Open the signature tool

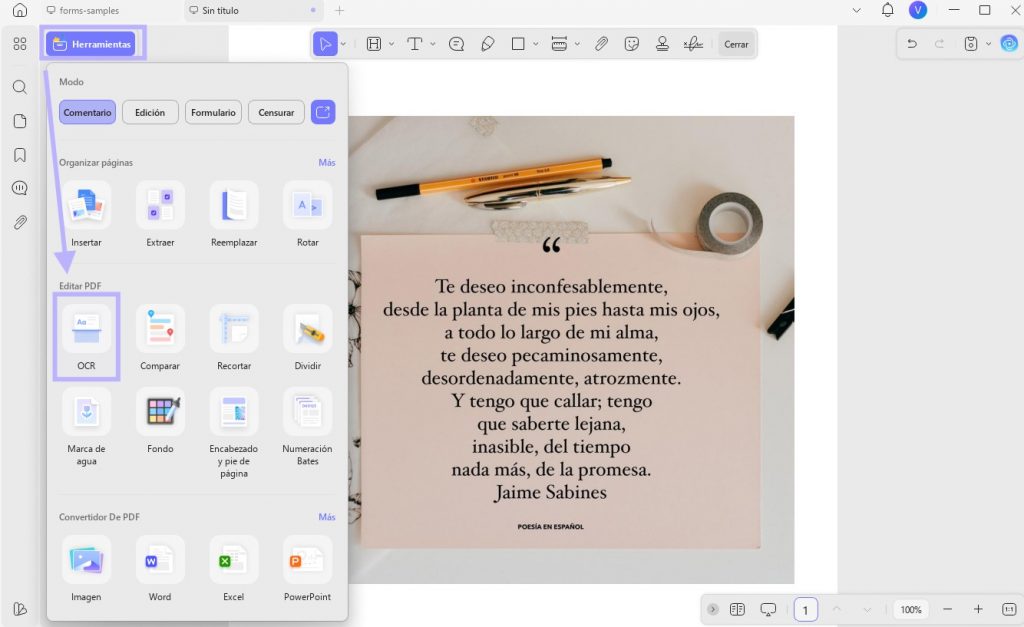click(693, 44)
